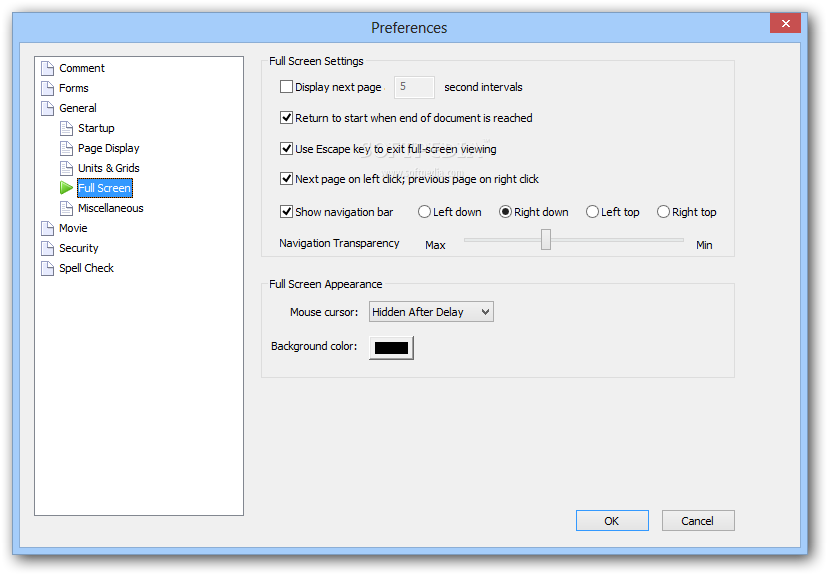This screenshot has height=575, width=828.
Task: Click the page icon beside Comment
Action: [48, 68]
